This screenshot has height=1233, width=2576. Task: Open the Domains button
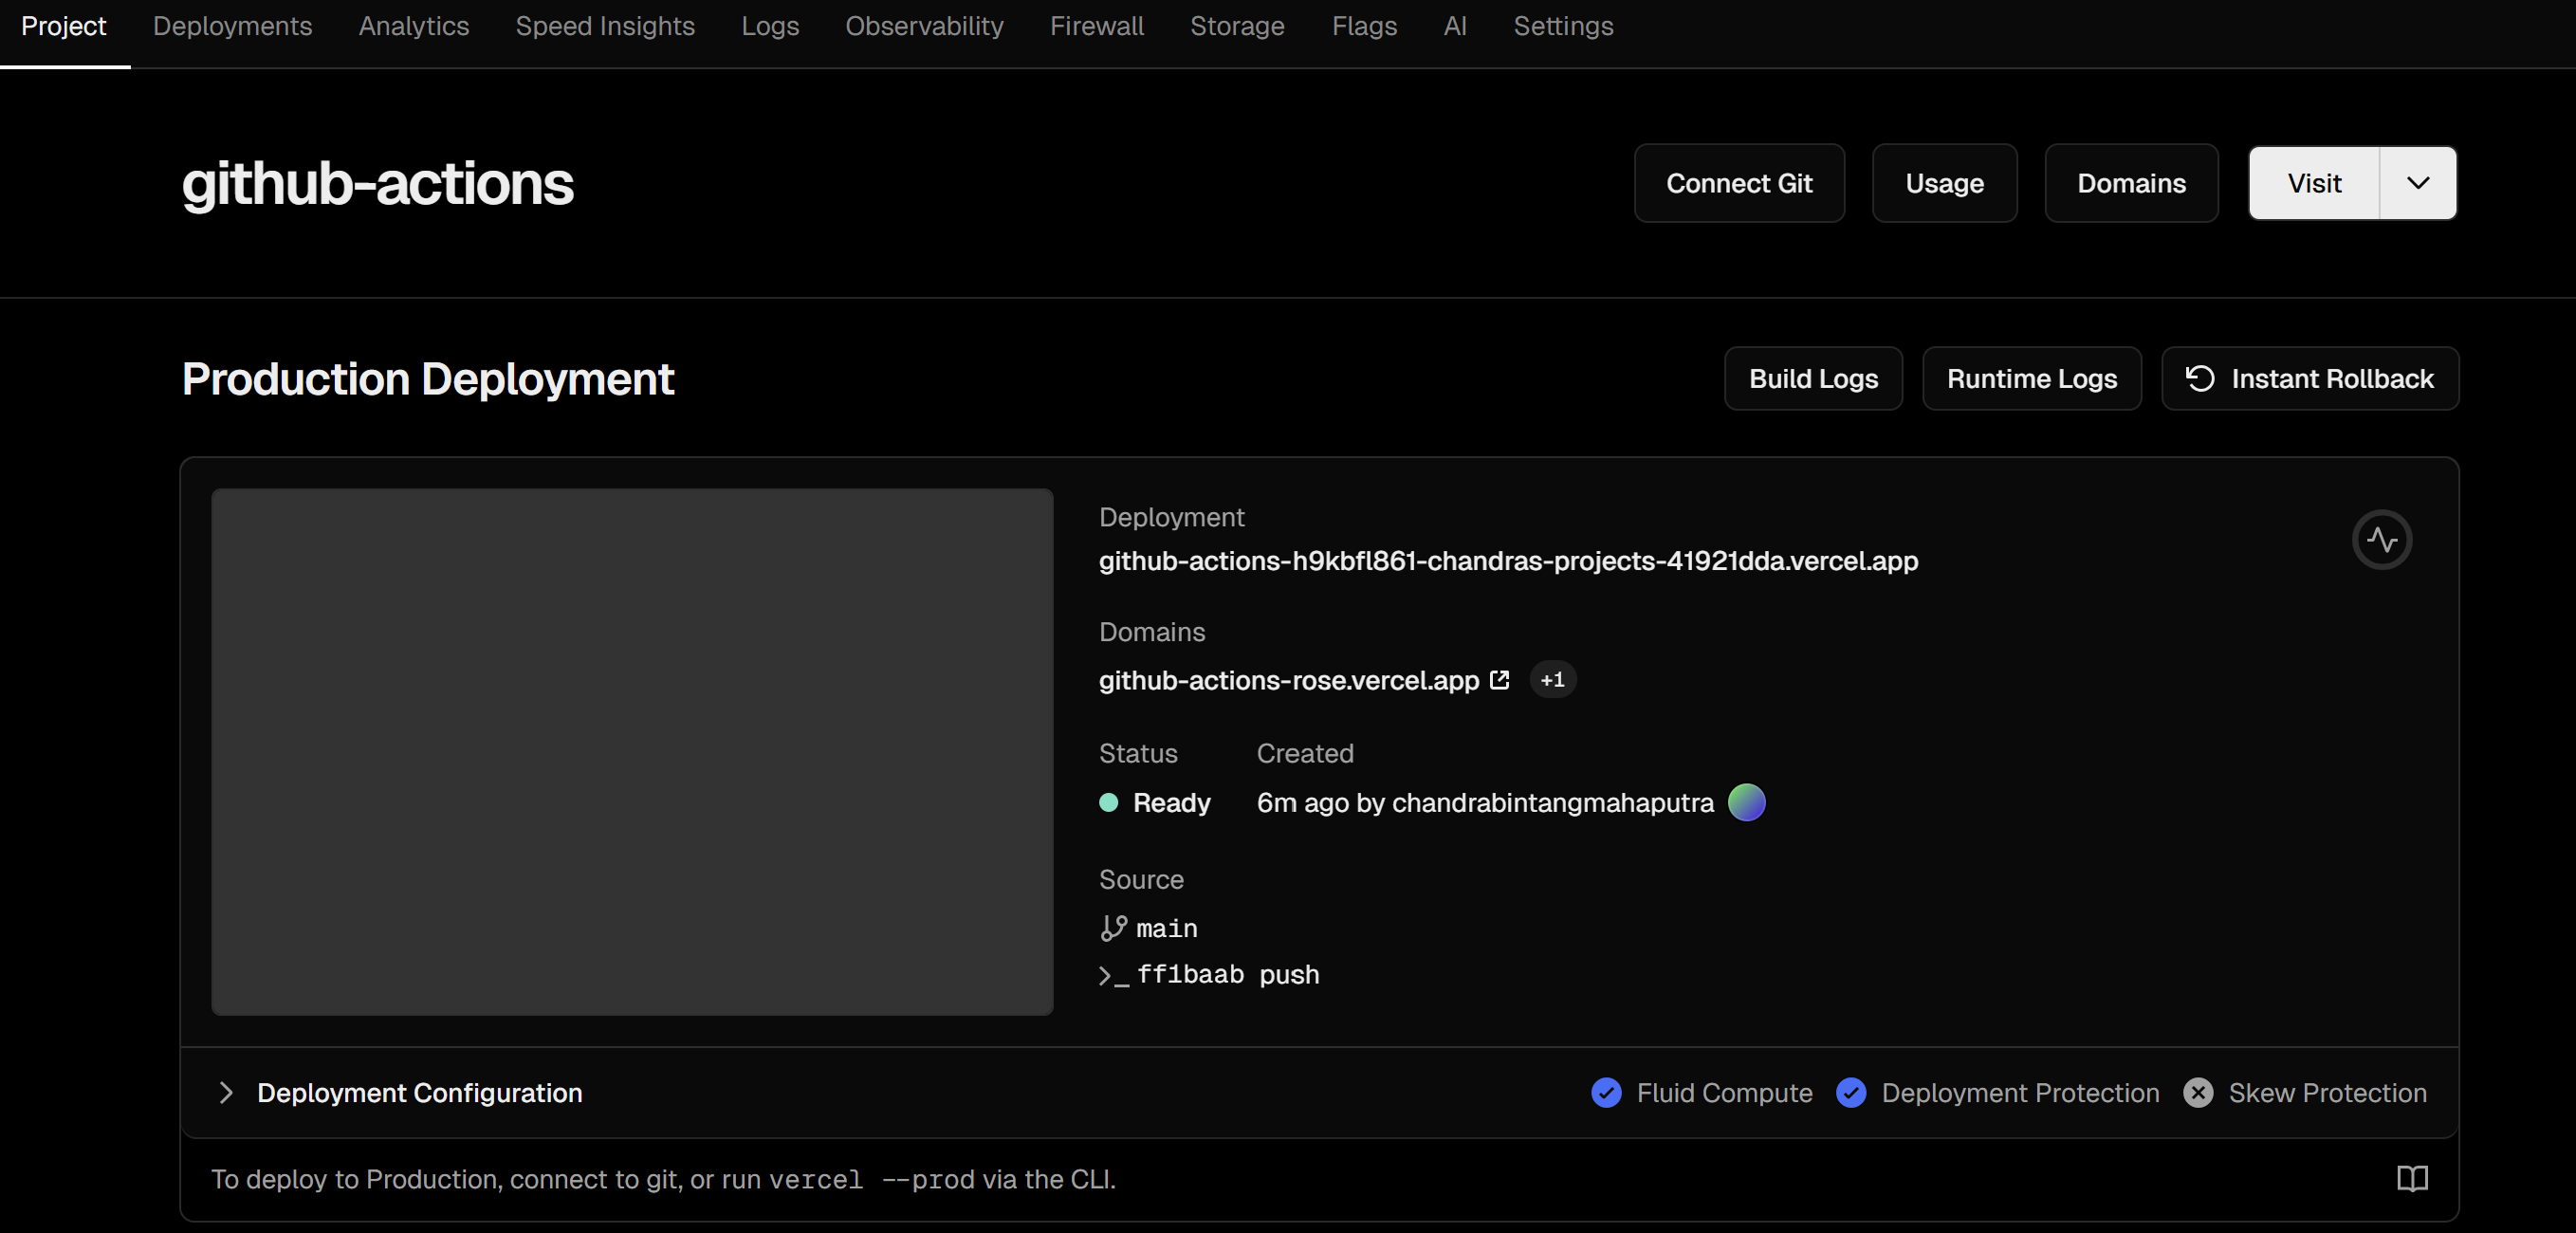tap(2131, 183)
